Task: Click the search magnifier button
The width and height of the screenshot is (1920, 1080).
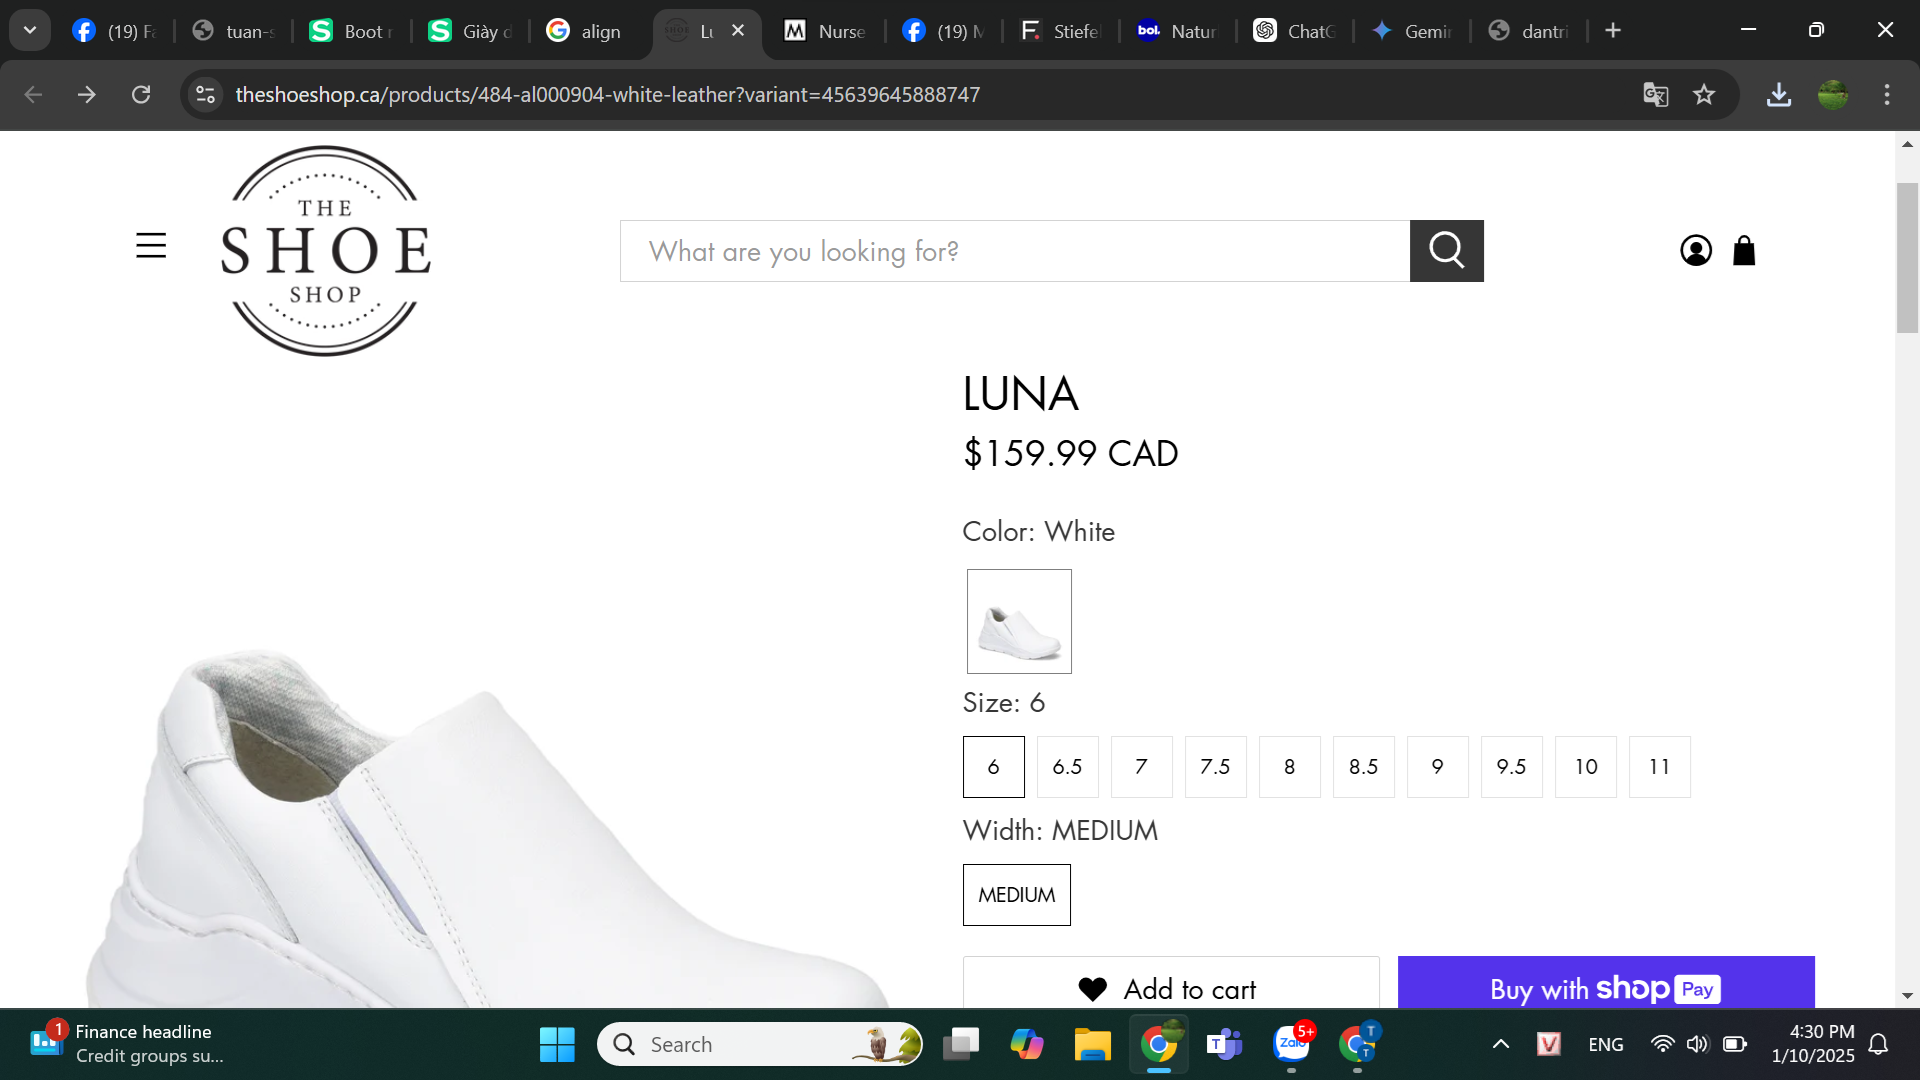Action: coord(1446,251)
